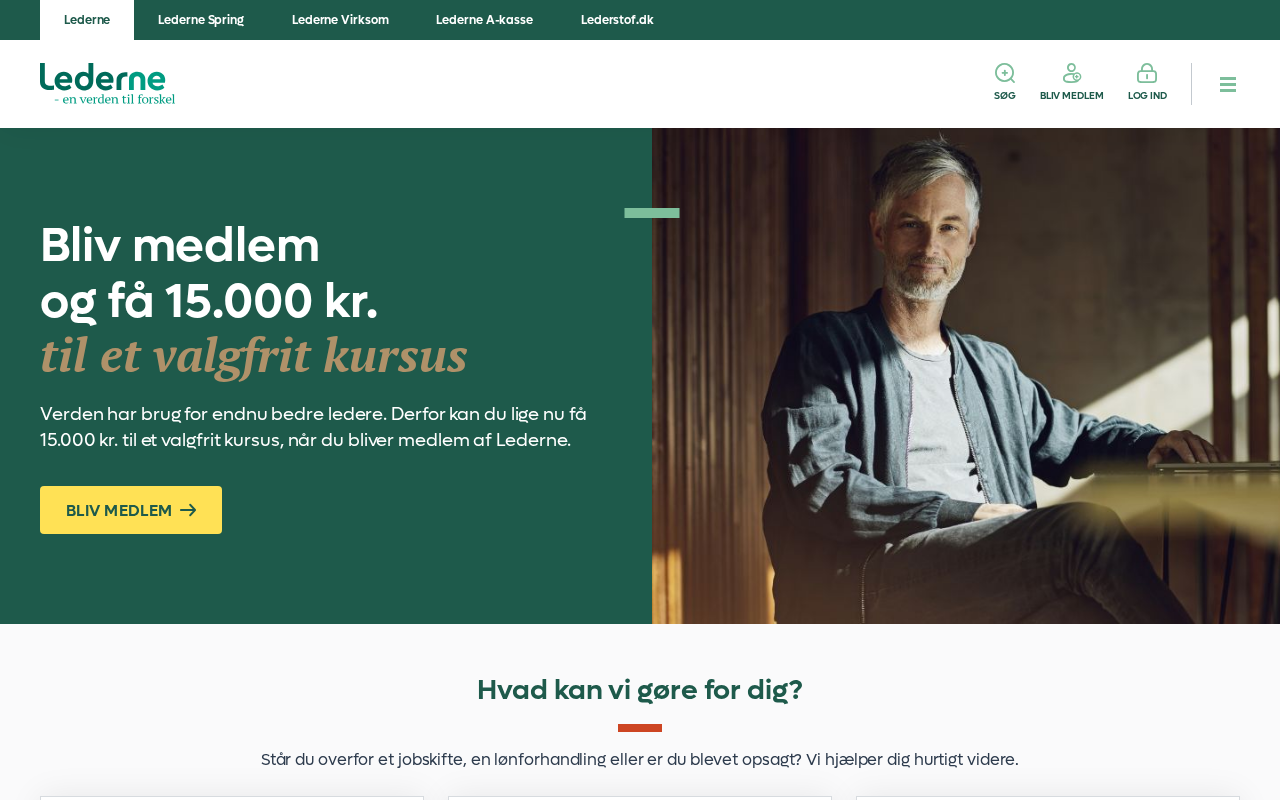Viewport: 1280px width, 800px height.
Task: Click the Log ind padlock icon
Action: click(x=1147, y=73)
